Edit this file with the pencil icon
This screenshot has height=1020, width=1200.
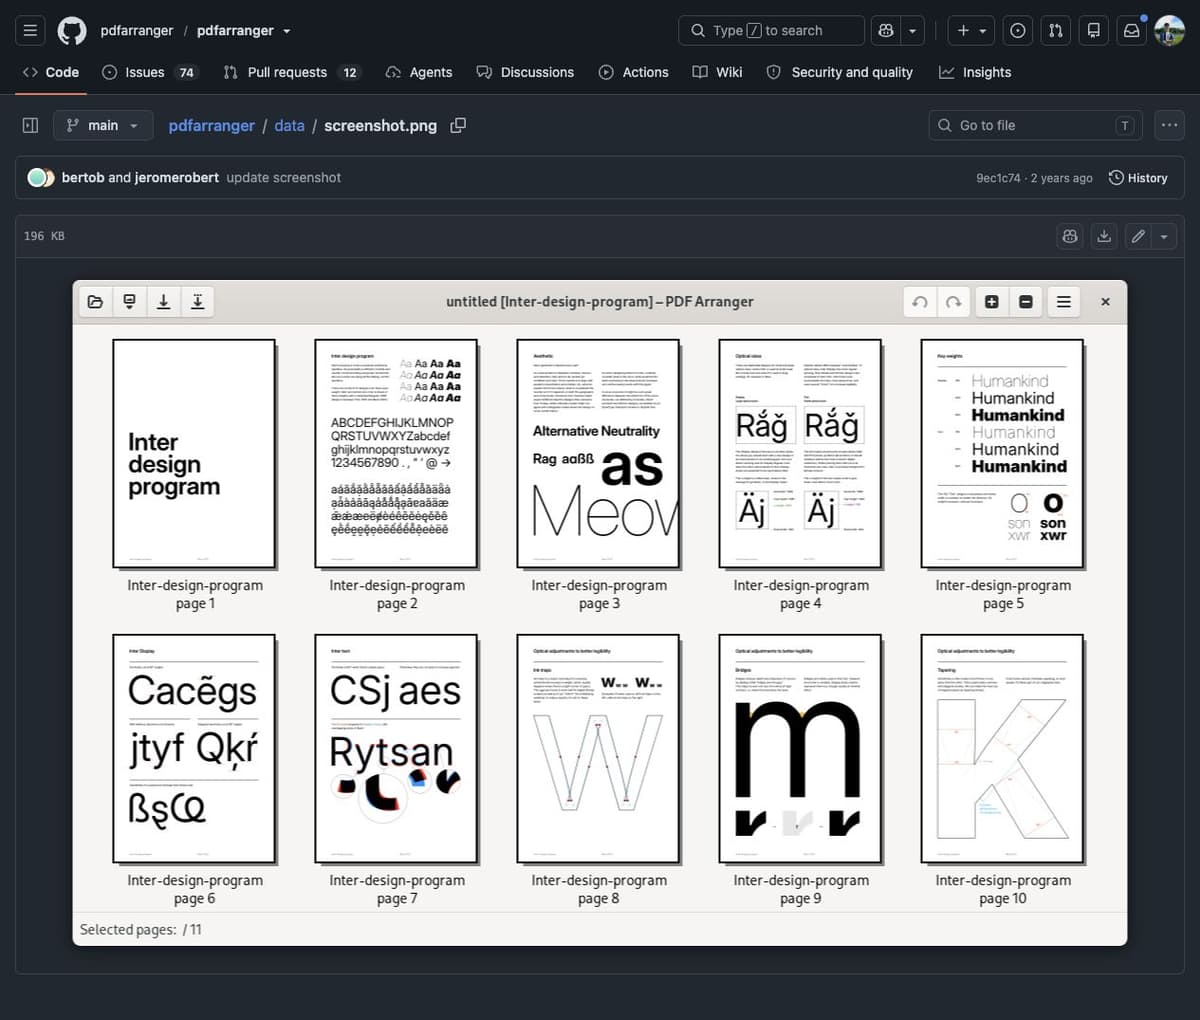(1138, 236)
